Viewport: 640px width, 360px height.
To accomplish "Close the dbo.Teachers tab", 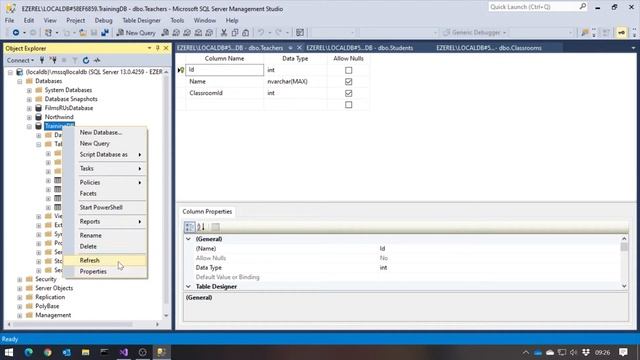I will pyautogui.click(x=299, y=48).
